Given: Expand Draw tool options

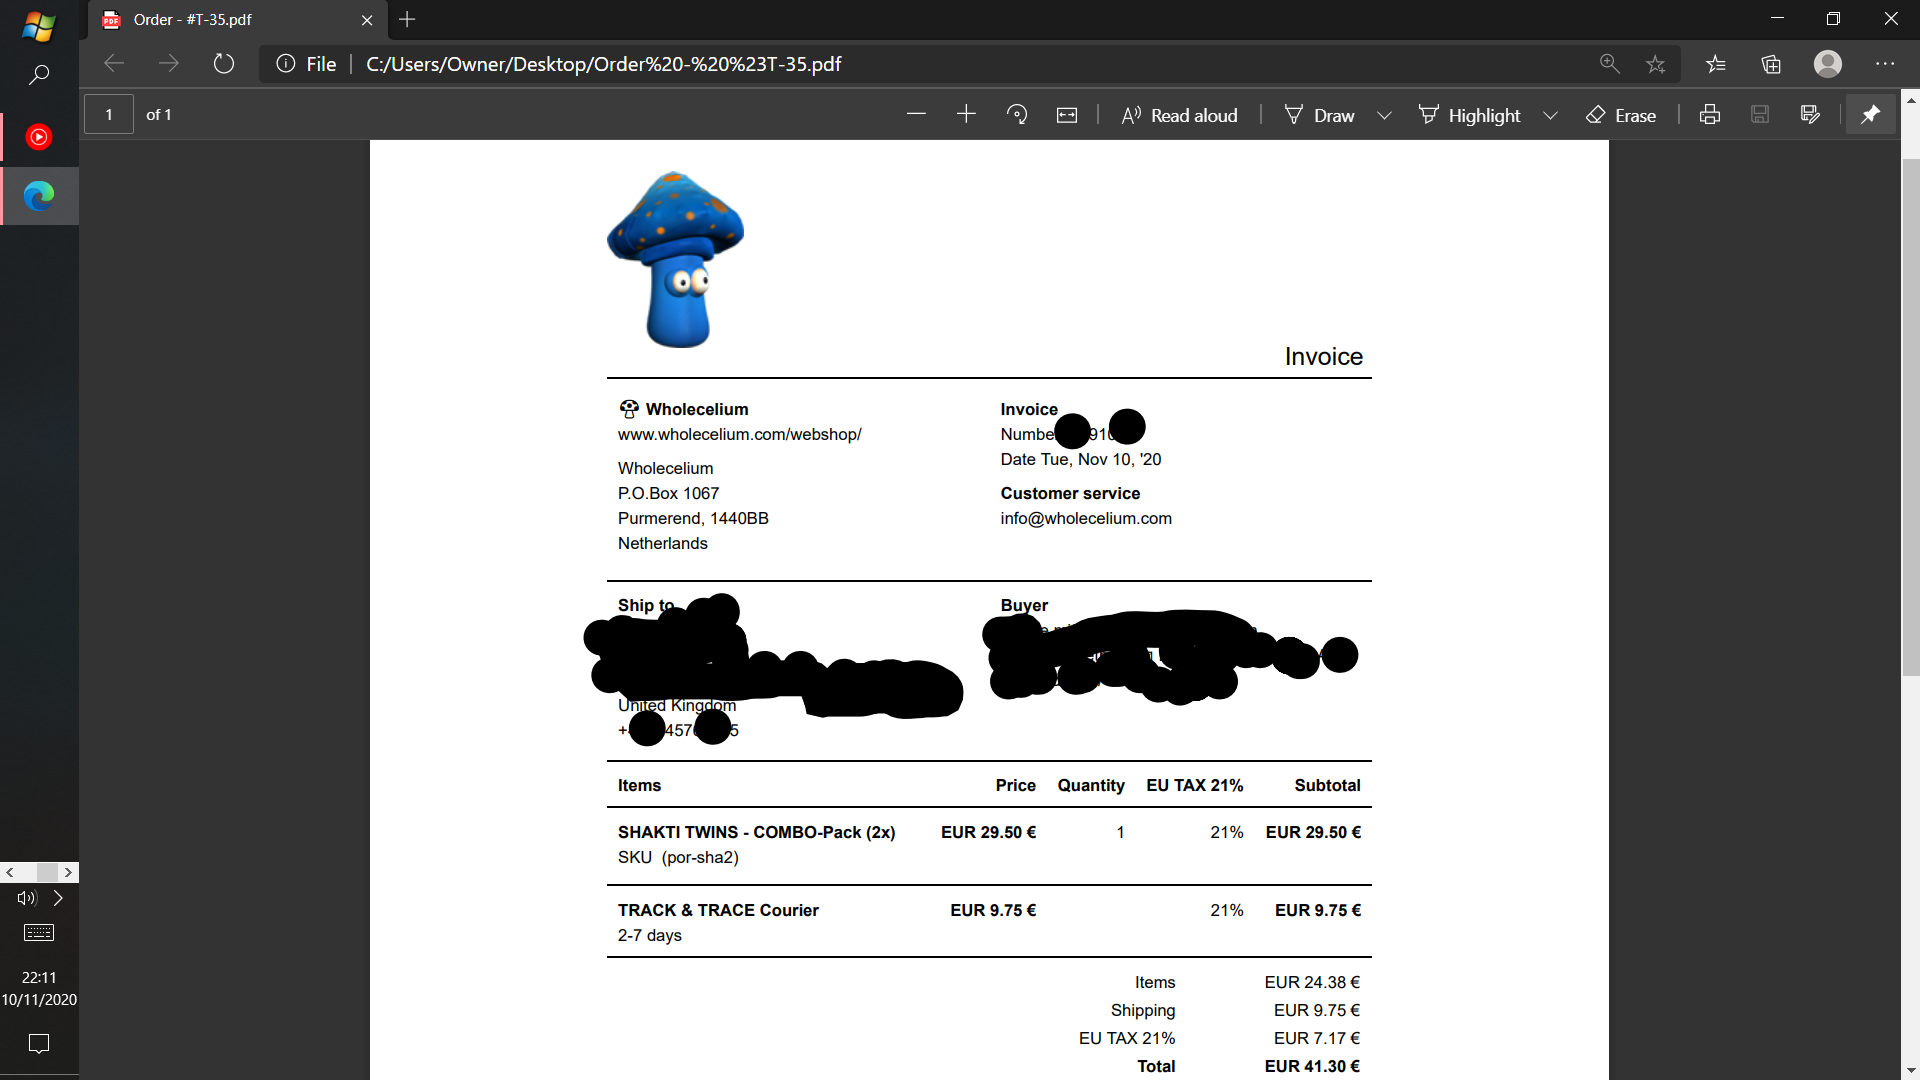Looking at the screenshot, I should click(1384, 115).
